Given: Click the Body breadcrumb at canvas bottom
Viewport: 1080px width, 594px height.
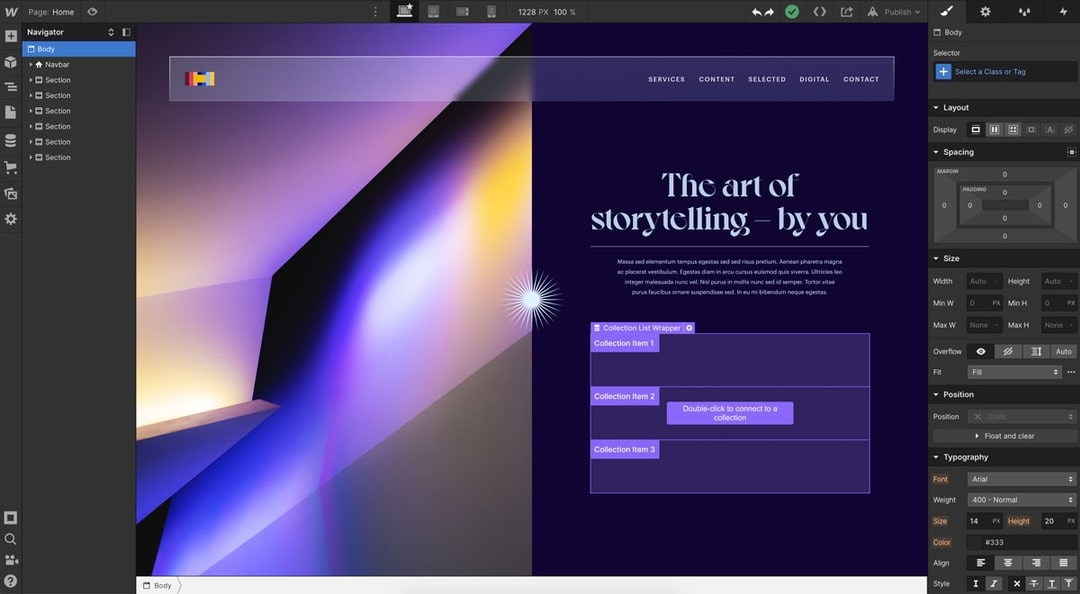Looking at the screenshot, I should 158,584.
